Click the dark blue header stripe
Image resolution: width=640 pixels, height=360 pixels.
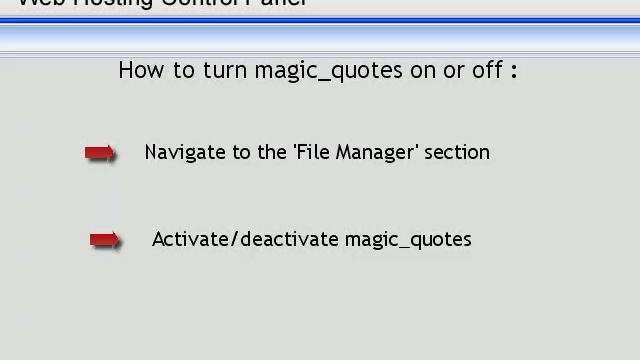(320, 20)
